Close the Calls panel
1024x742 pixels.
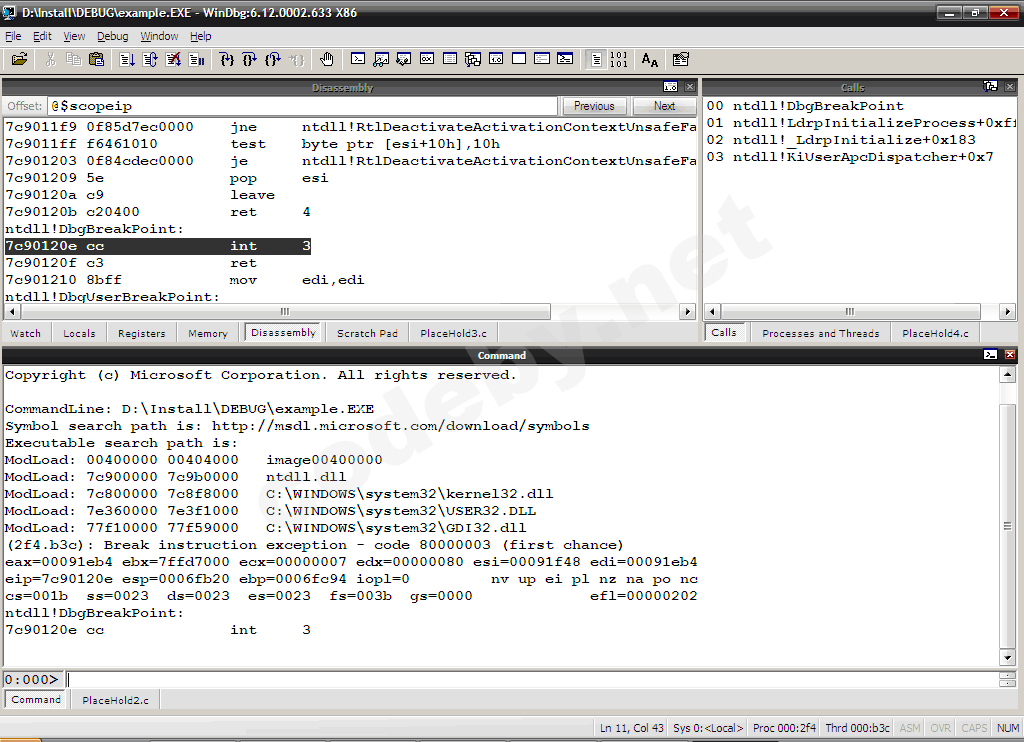[x=1010, y=86]
